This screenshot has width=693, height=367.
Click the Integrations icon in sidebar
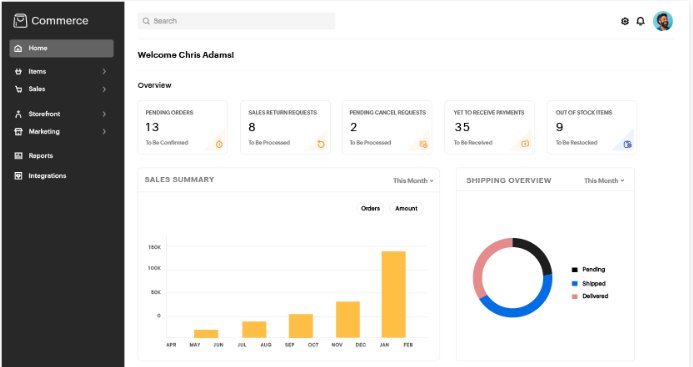(18, 176)
